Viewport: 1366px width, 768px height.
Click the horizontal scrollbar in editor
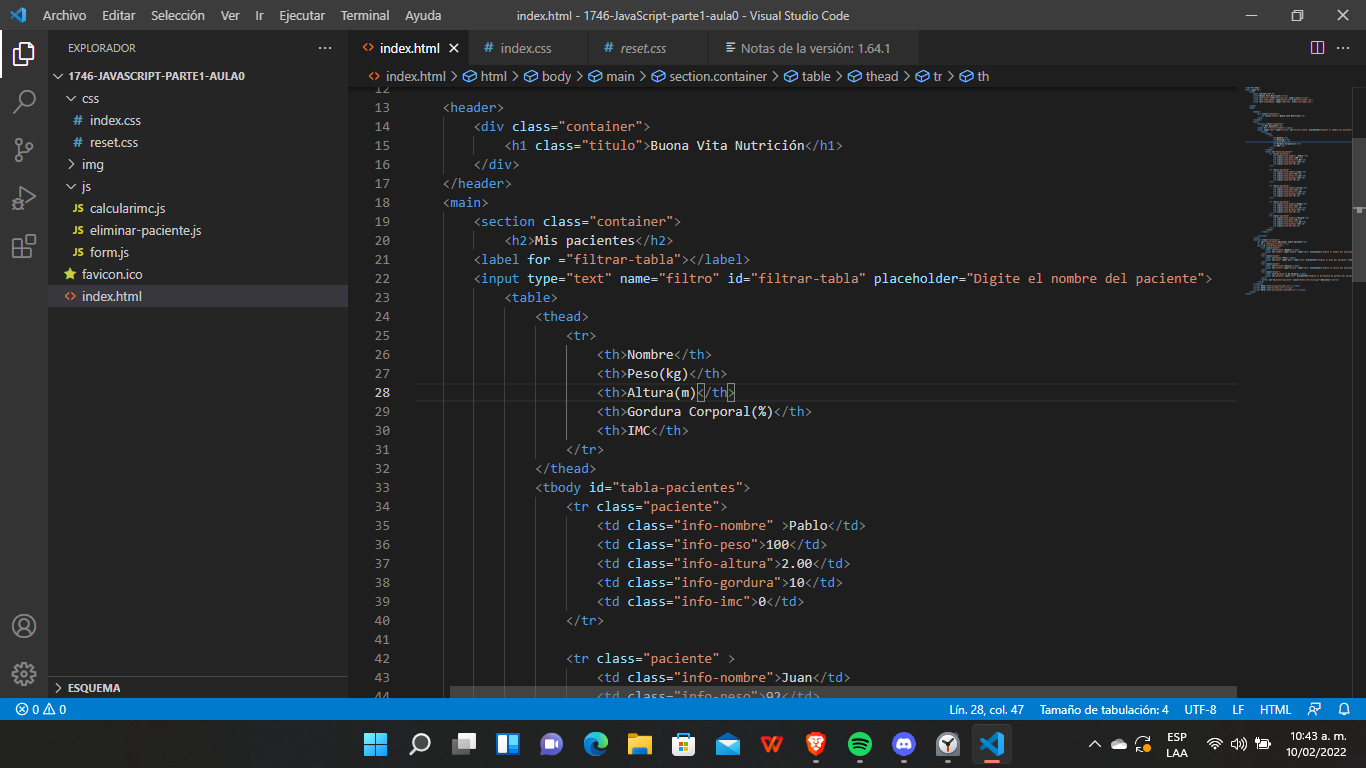[x=843, y=692]
